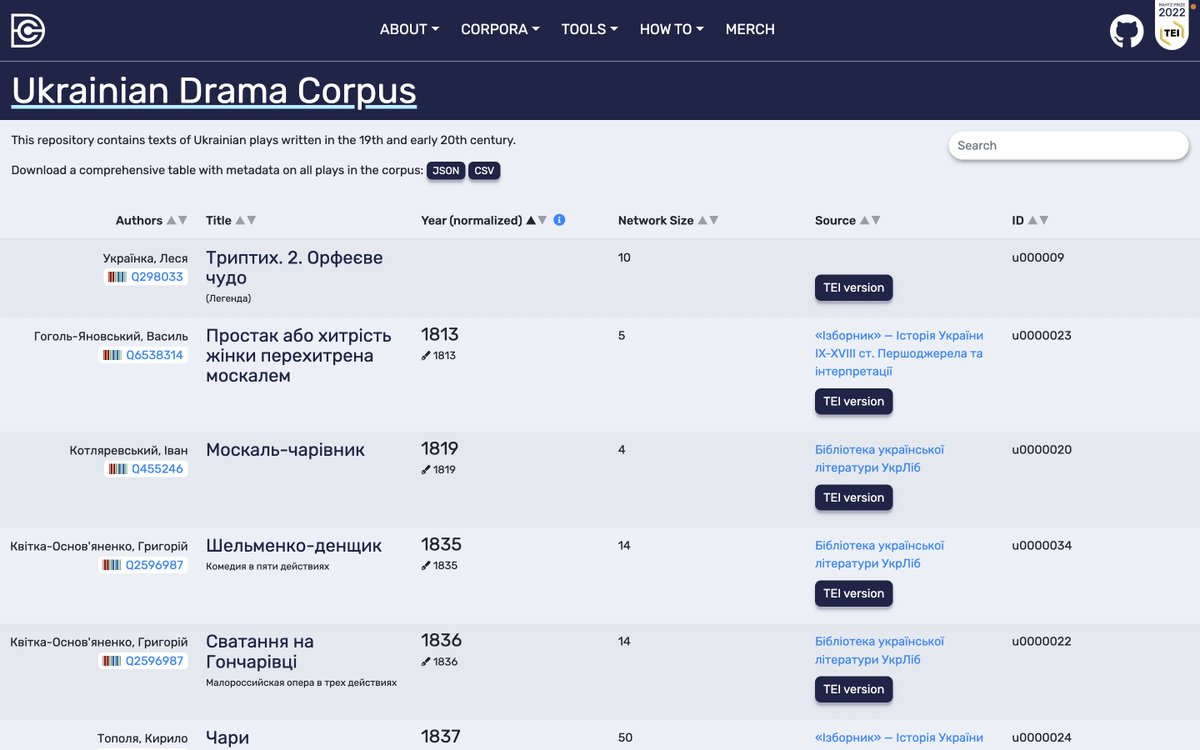
Task: Open the MERCH menu item
Action: coord(750,29)
